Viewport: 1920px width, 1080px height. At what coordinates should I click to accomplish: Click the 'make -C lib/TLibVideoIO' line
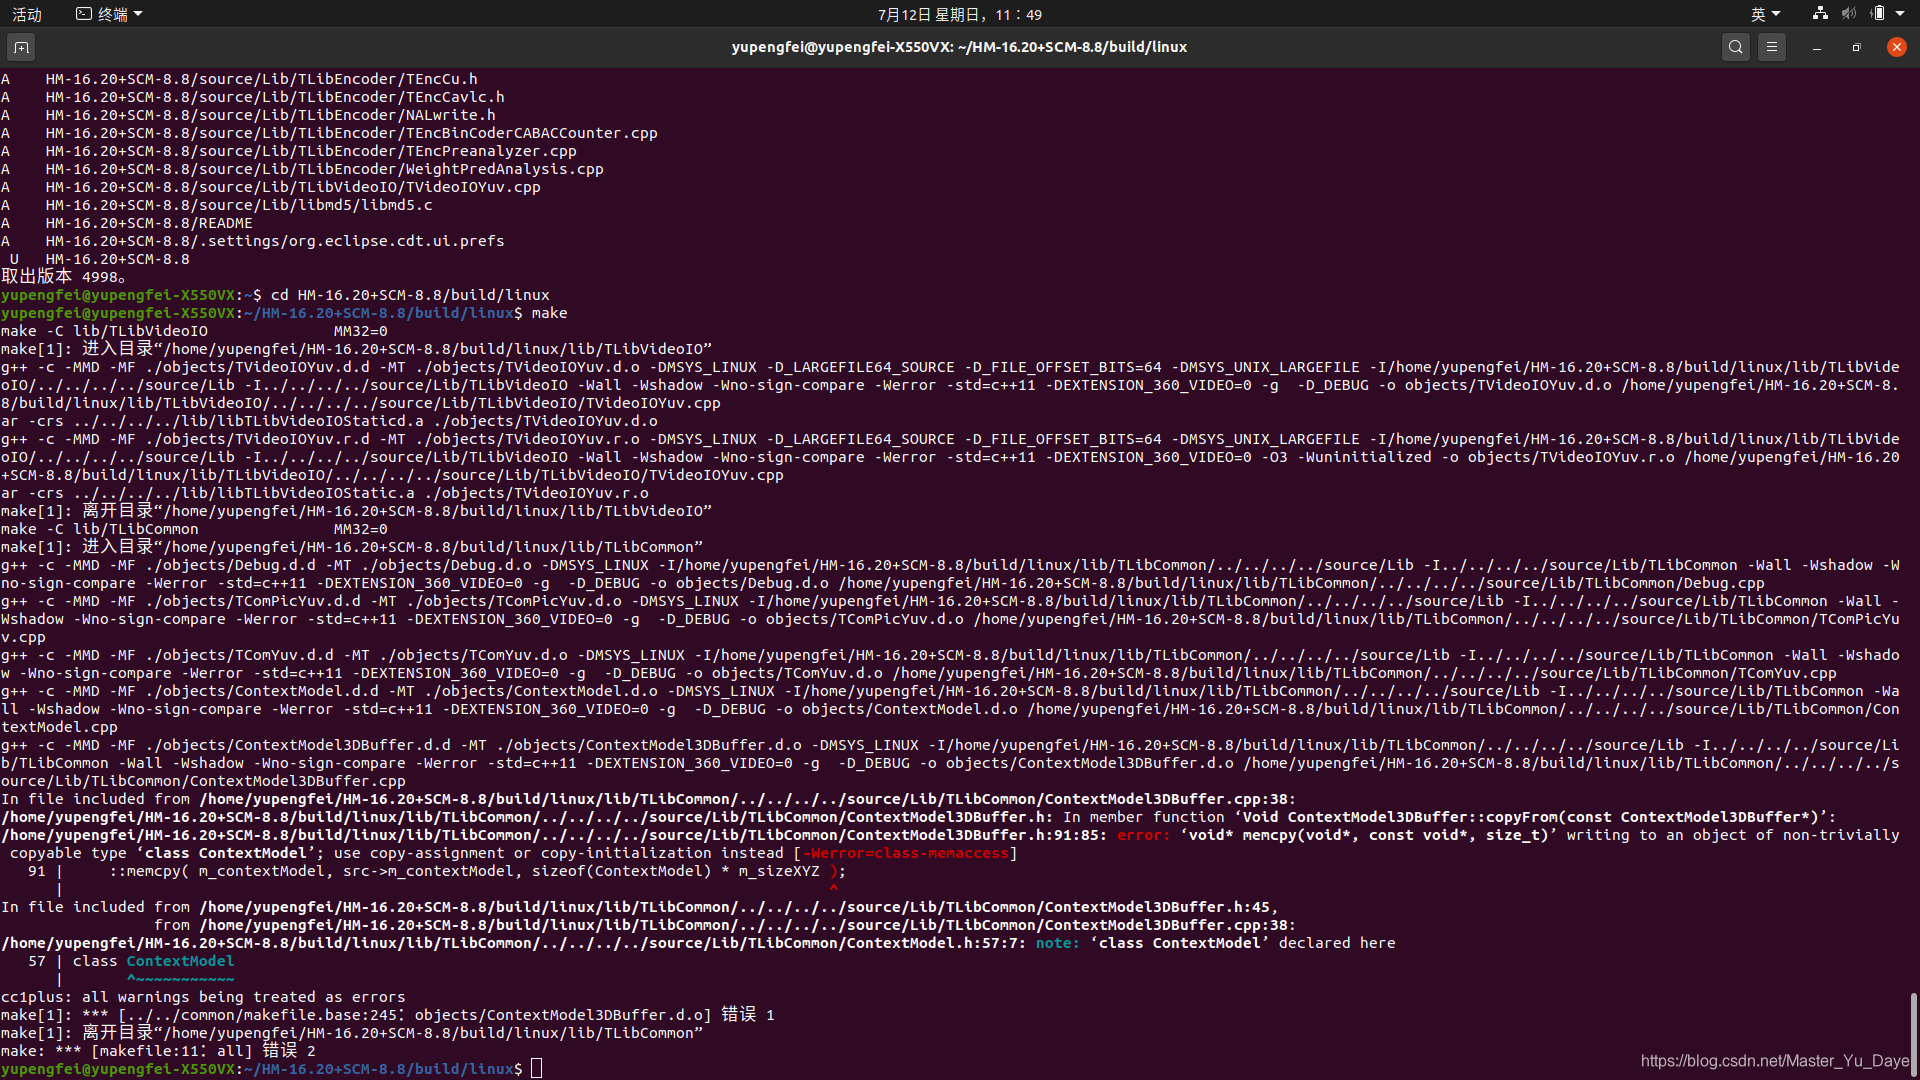194,331
